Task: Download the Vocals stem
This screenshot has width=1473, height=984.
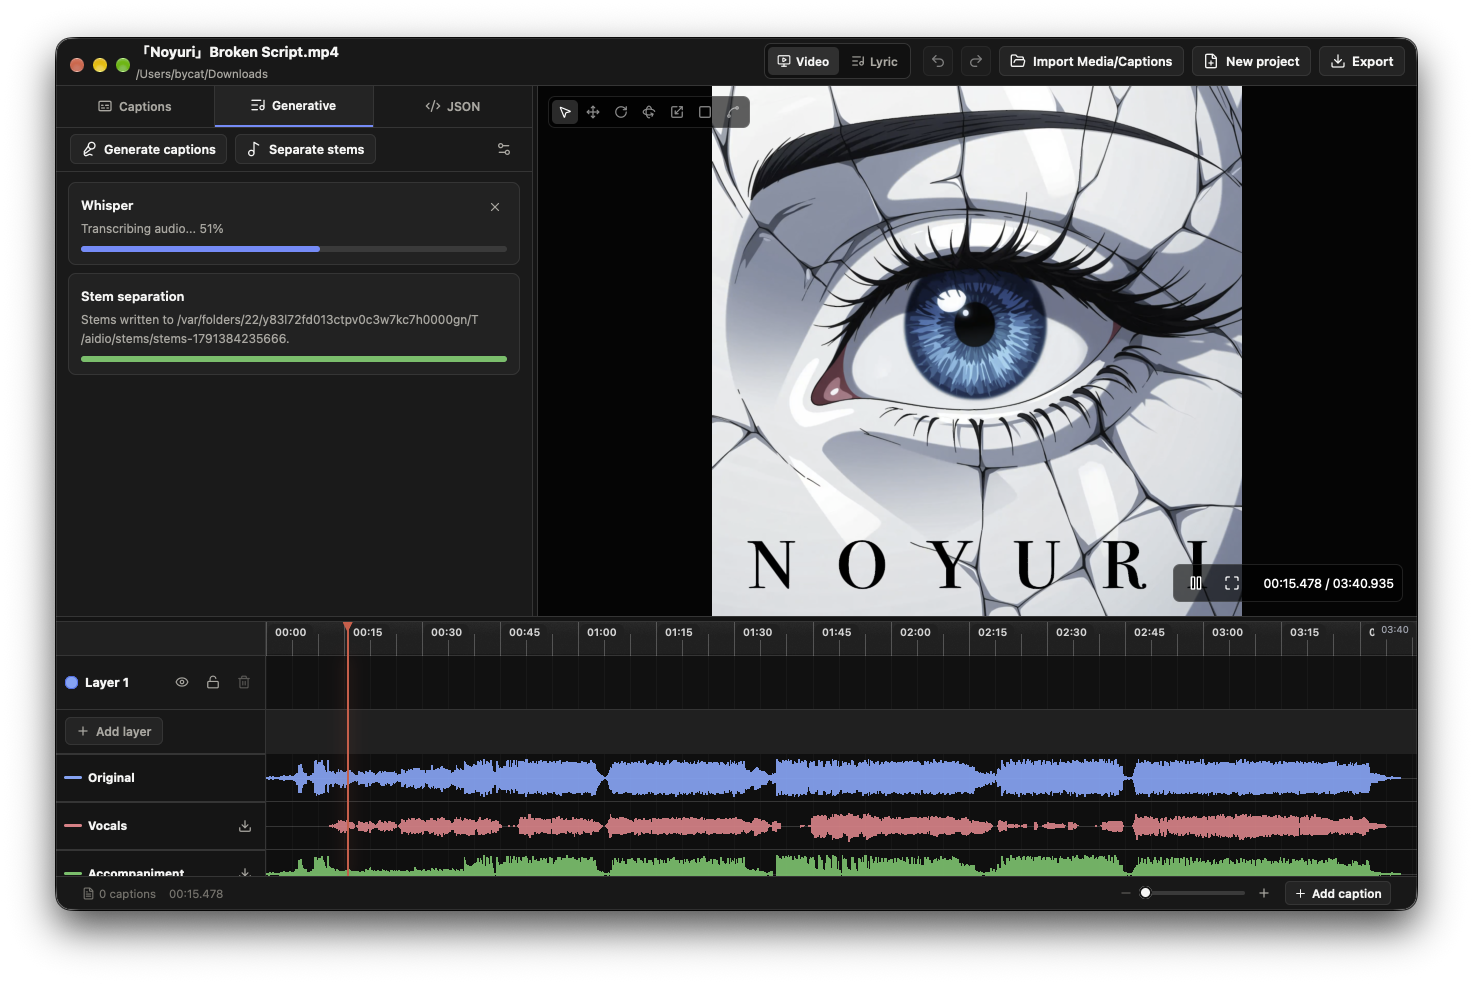Action: 245,826
